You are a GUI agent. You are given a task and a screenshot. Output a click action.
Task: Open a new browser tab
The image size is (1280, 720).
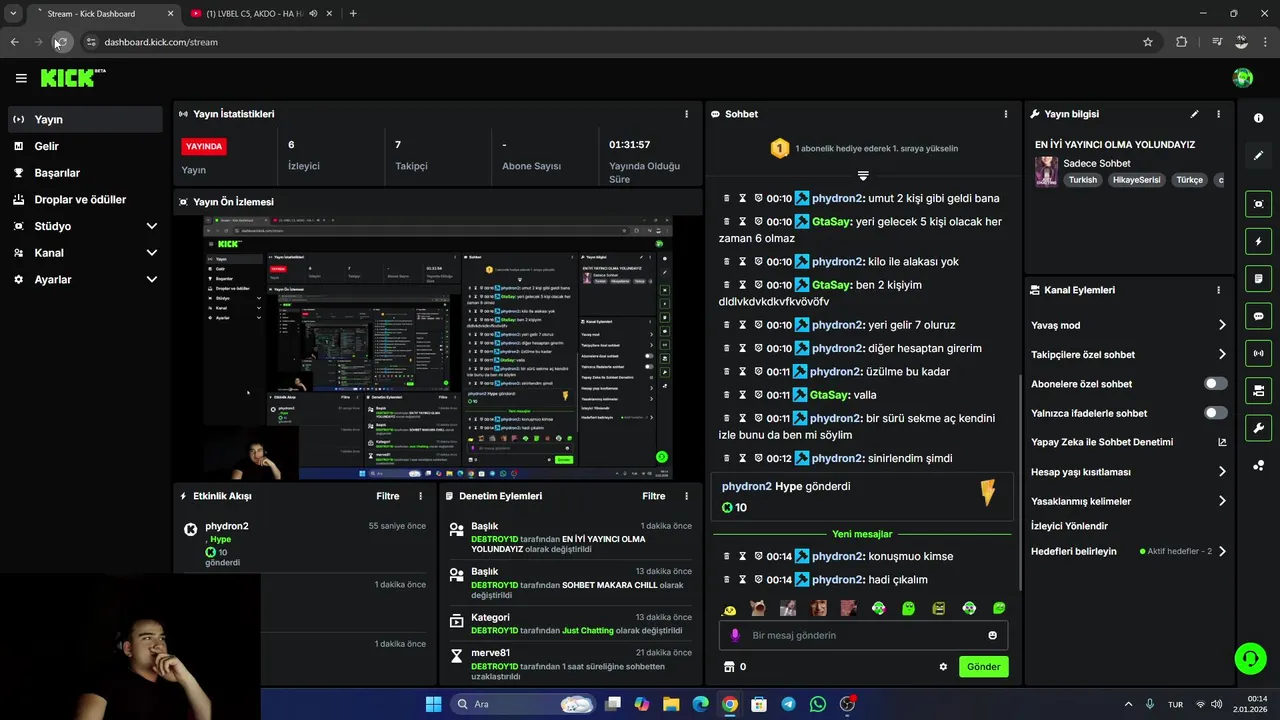click(x=353, y=14)
